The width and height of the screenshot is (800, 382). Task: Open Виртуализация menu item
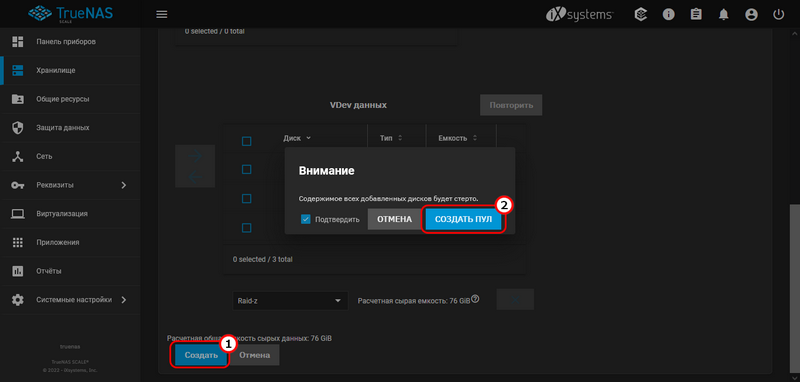pyautogui.click(x=70, y=213)
